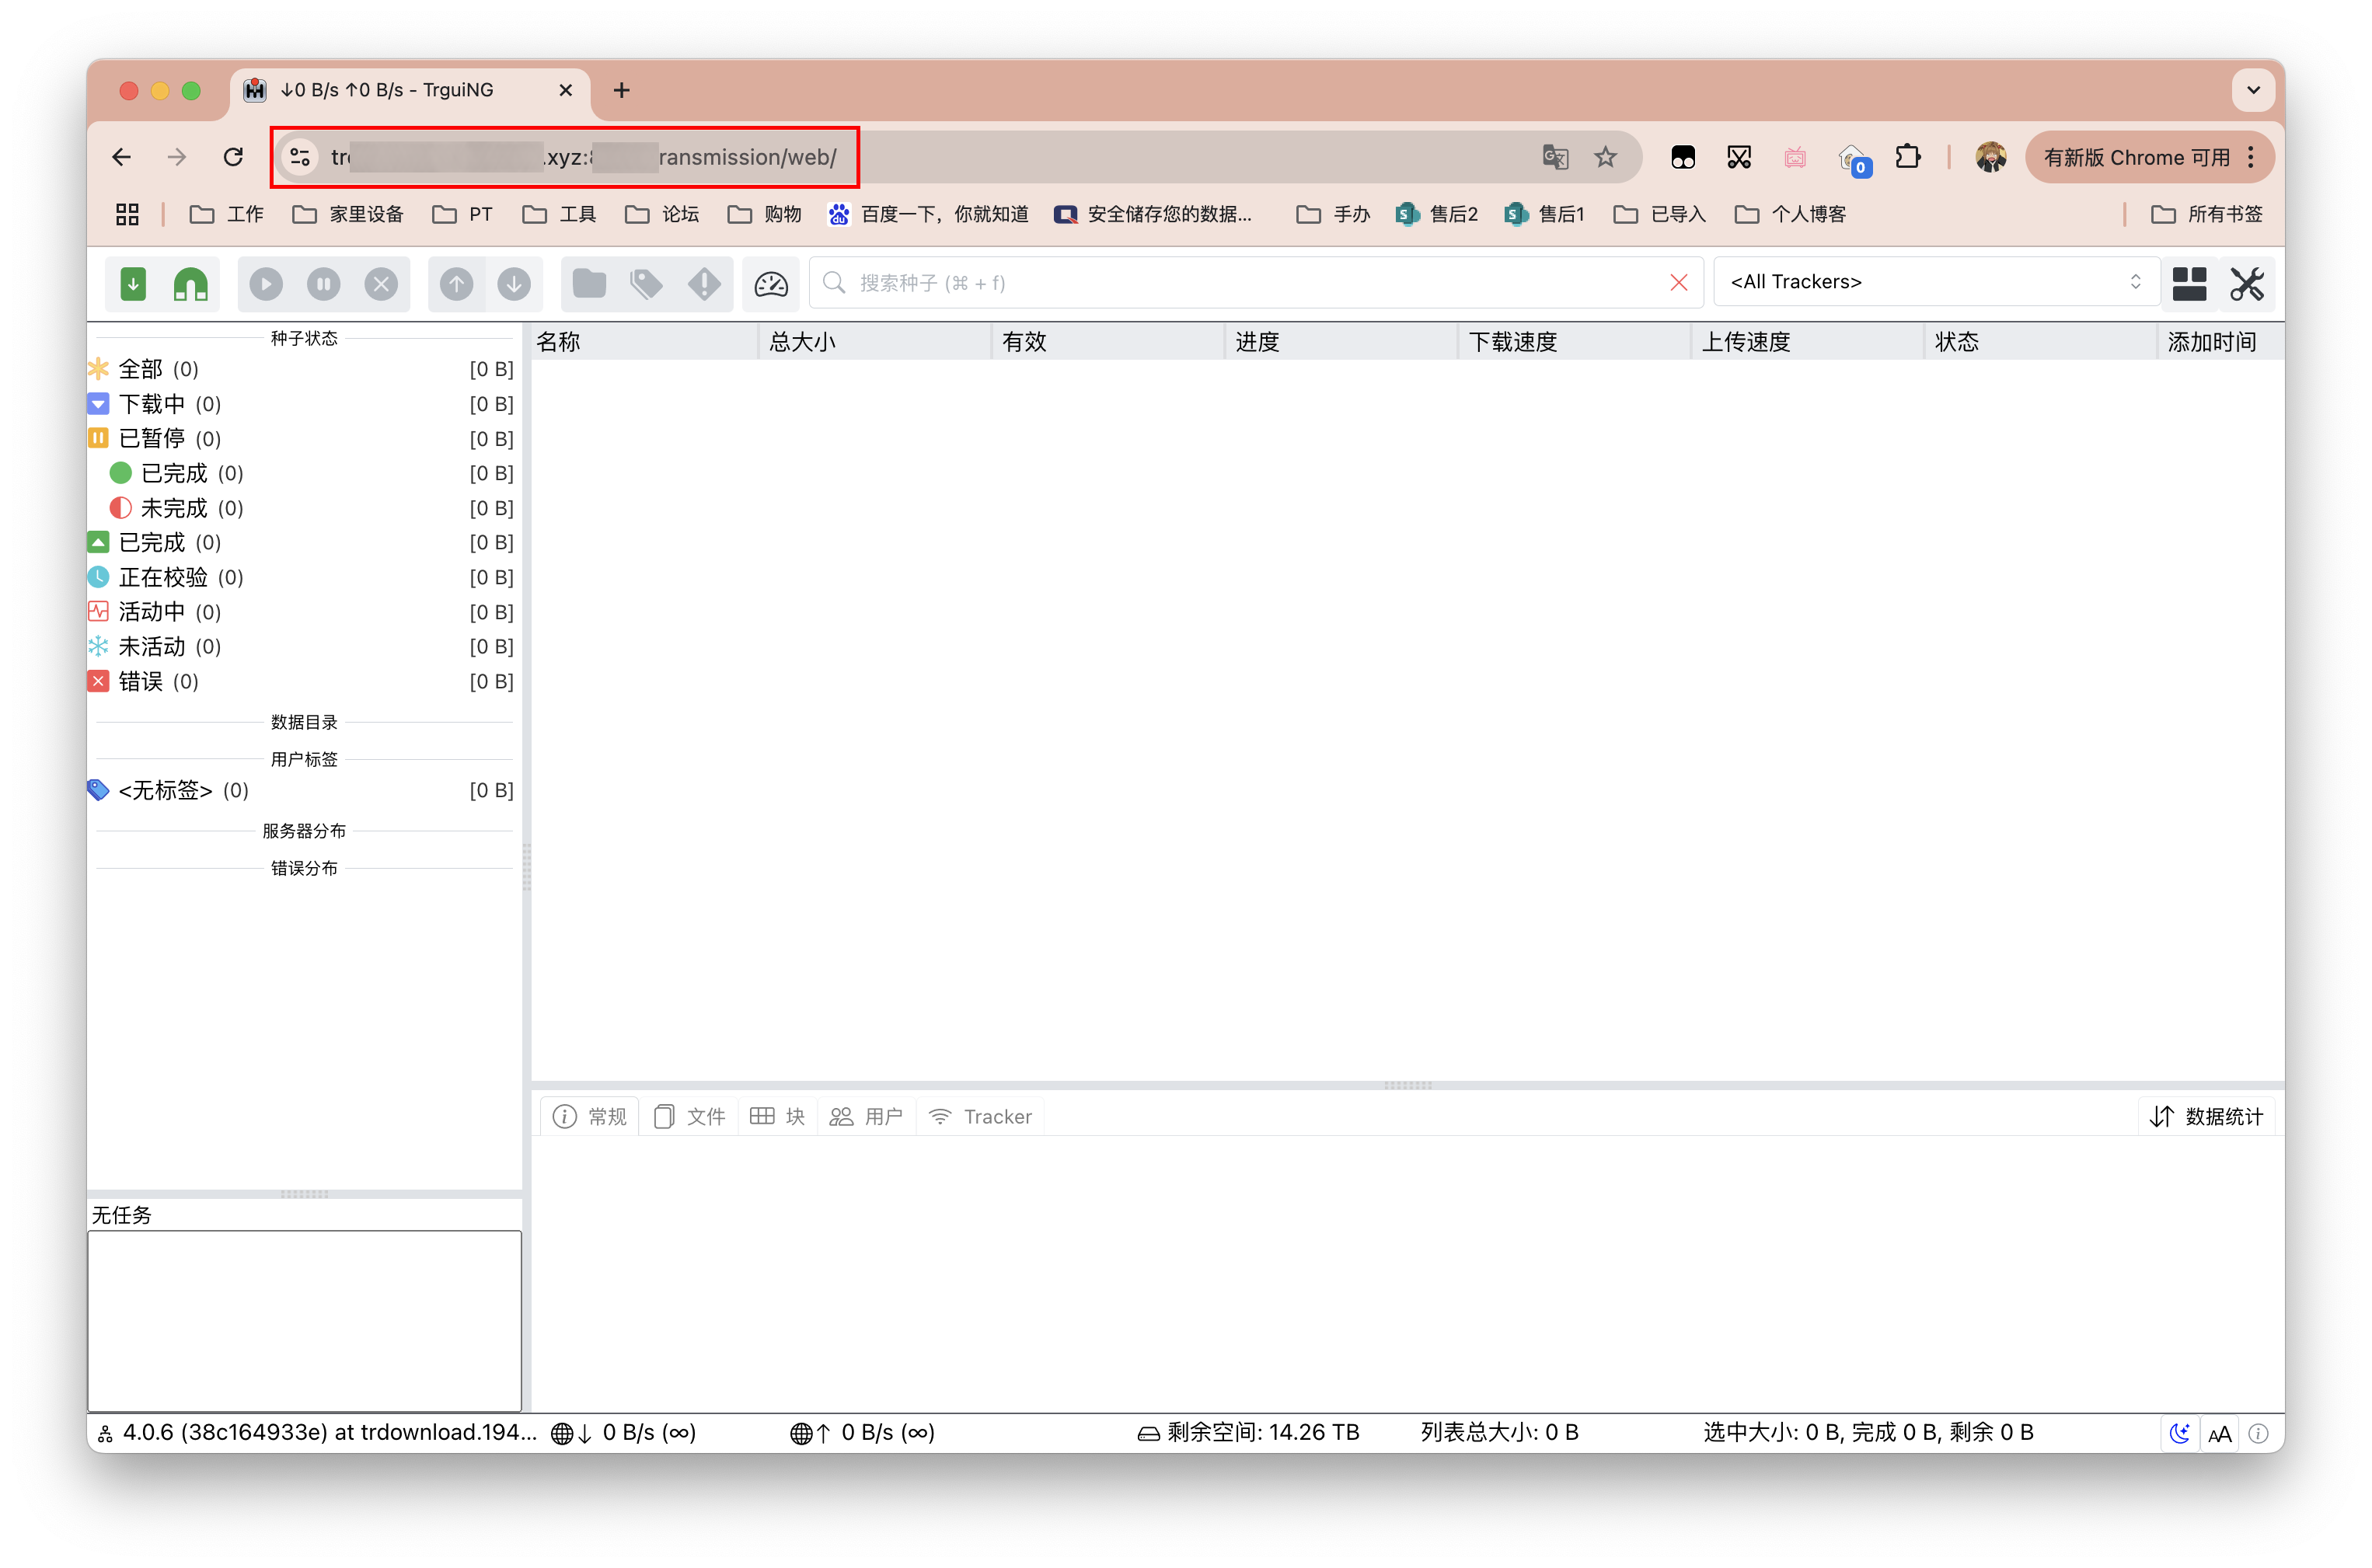Sort by 名称 column header

644,342
